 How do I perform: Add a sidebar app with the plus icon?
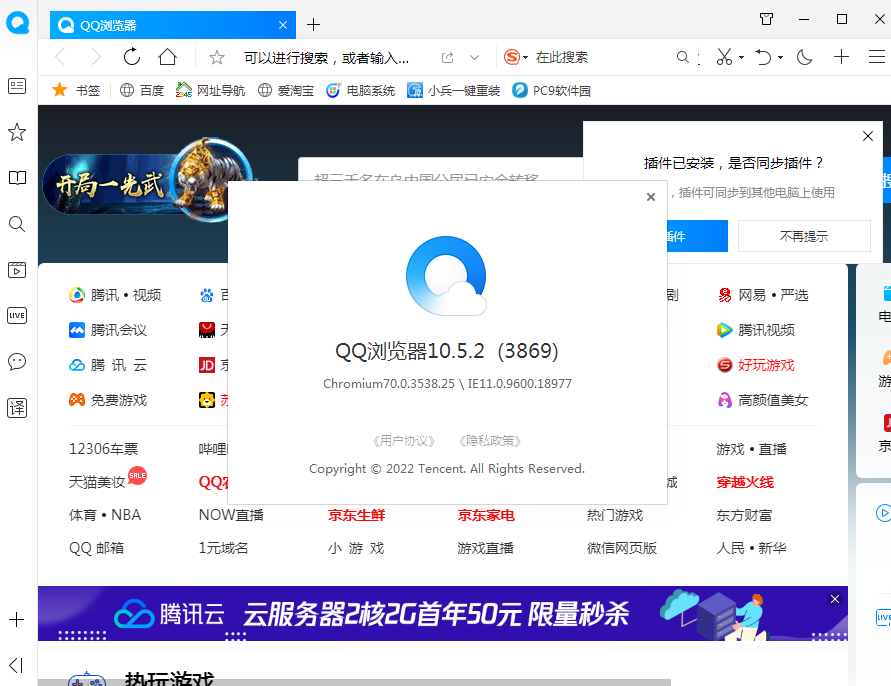pos(16,619)
